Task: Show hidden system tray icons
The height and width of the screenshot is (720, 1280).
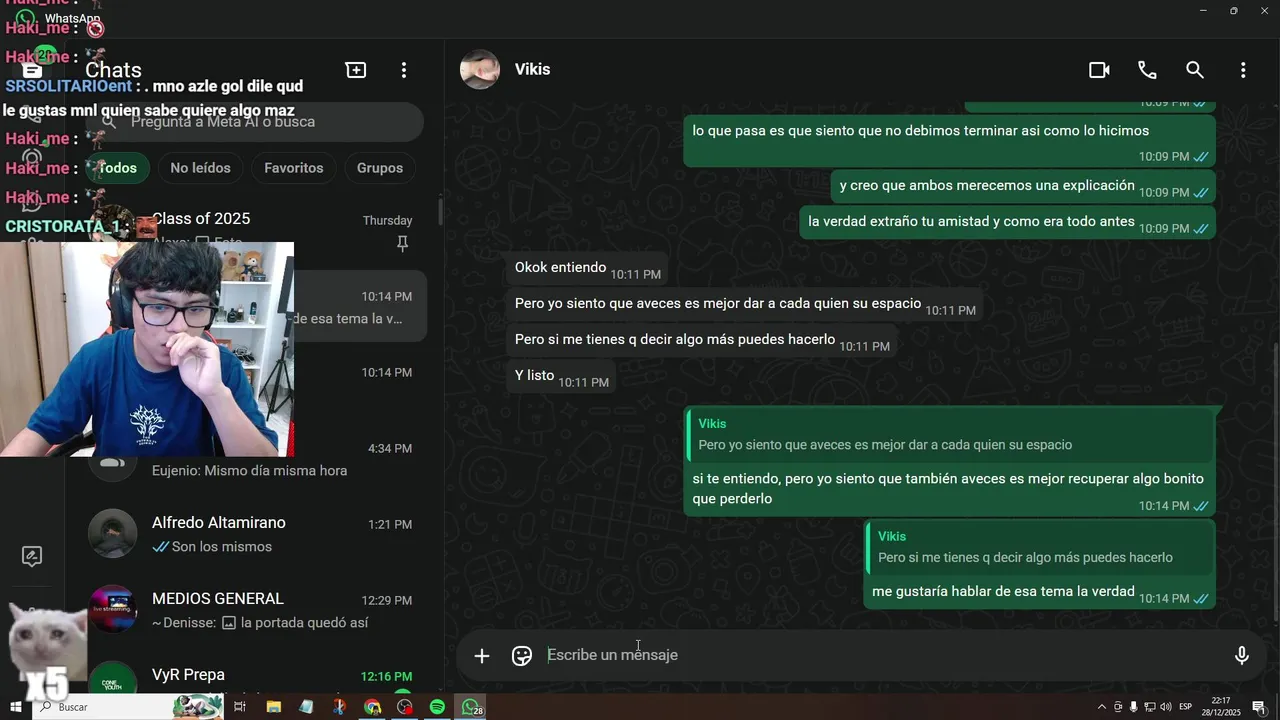Action: (x=1102, y=707)
